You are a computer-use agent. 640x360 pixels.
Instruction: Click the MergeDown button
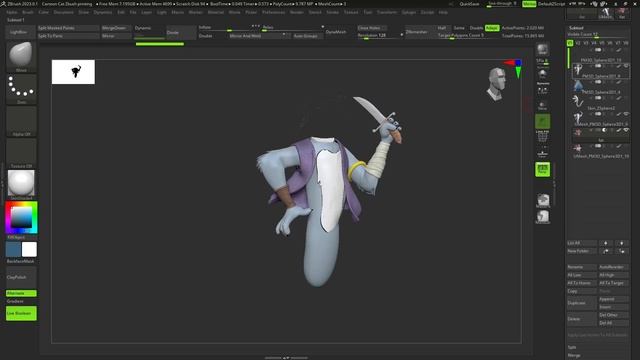(x=116, y=28)
